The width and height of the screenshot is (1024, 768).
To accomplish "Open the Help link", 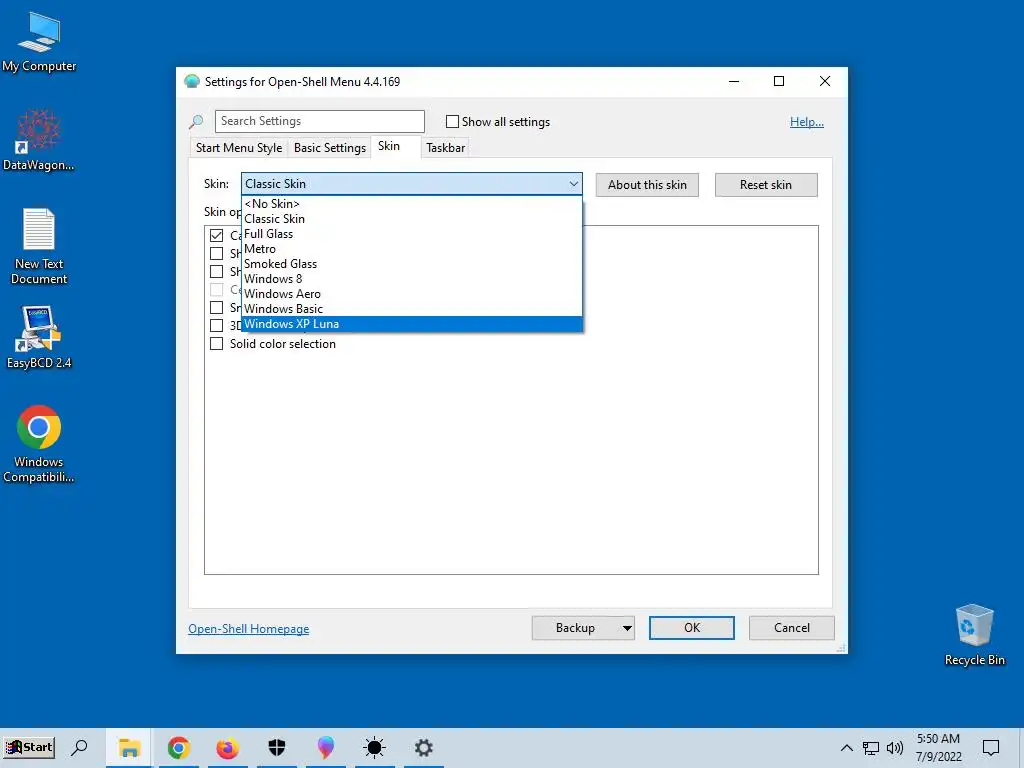I will (807, 121).
